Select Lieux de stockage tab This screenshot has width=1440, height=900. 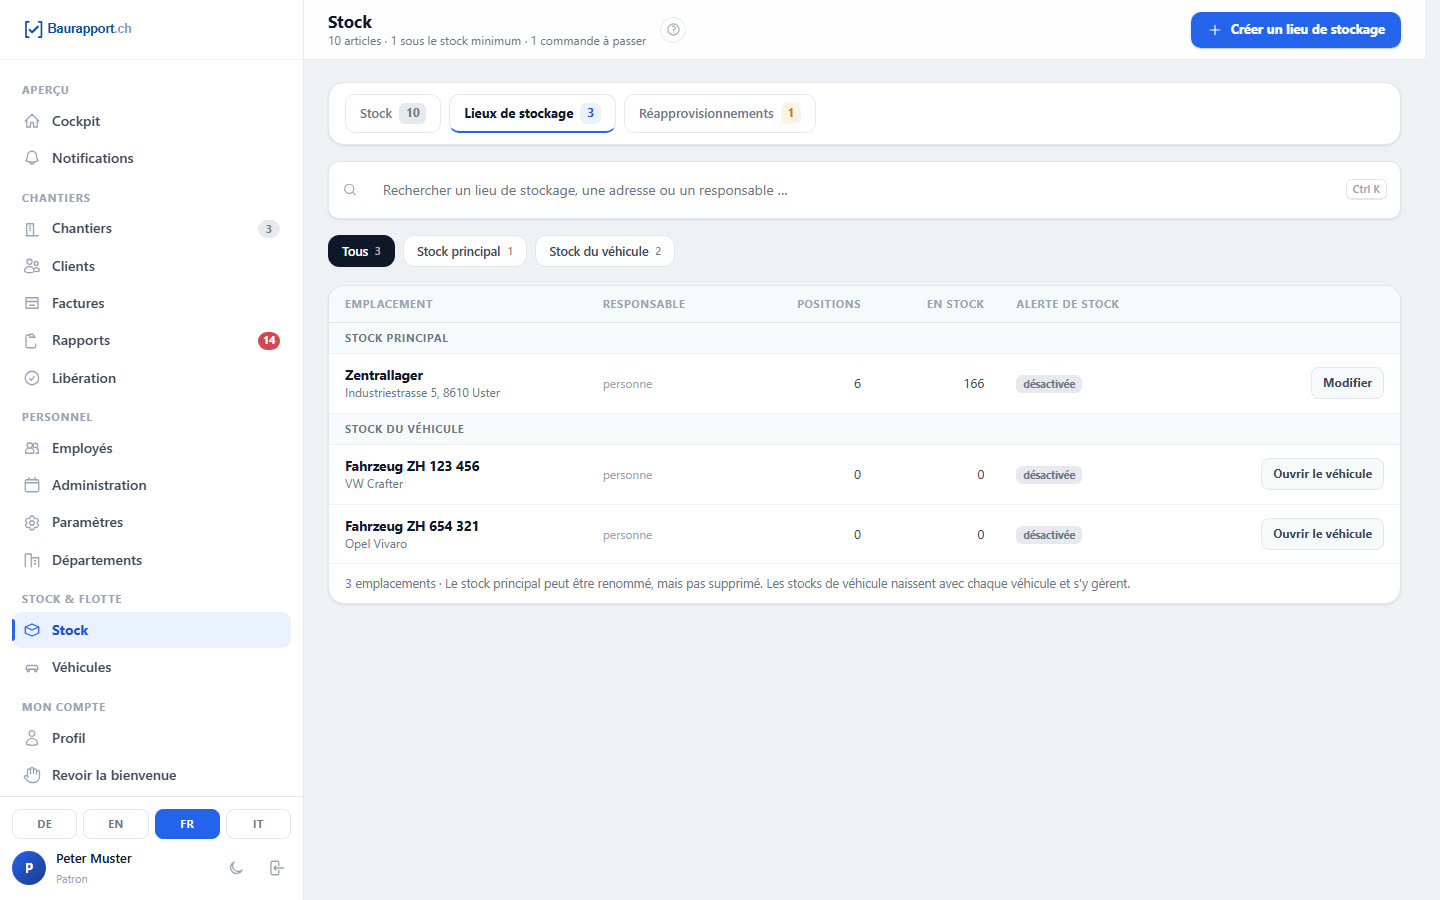click(532, 113)
